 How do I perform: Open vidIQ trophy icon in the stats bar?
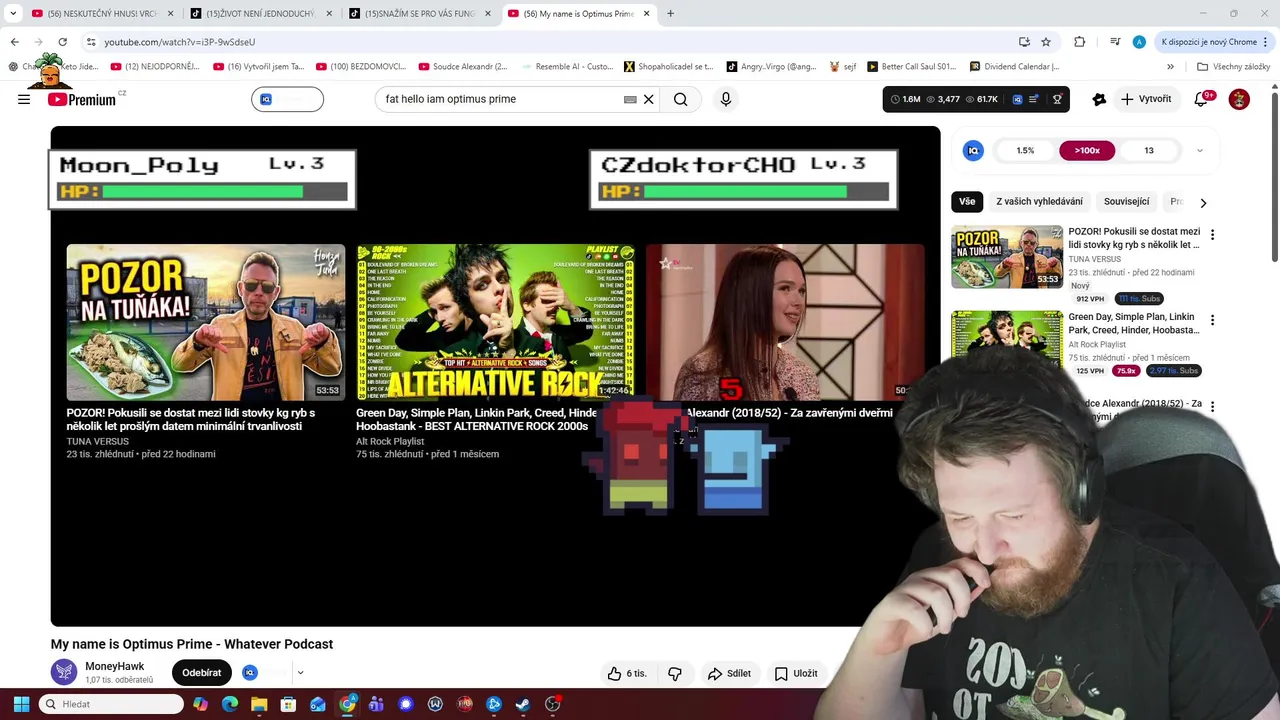[x=1057, y=99]
